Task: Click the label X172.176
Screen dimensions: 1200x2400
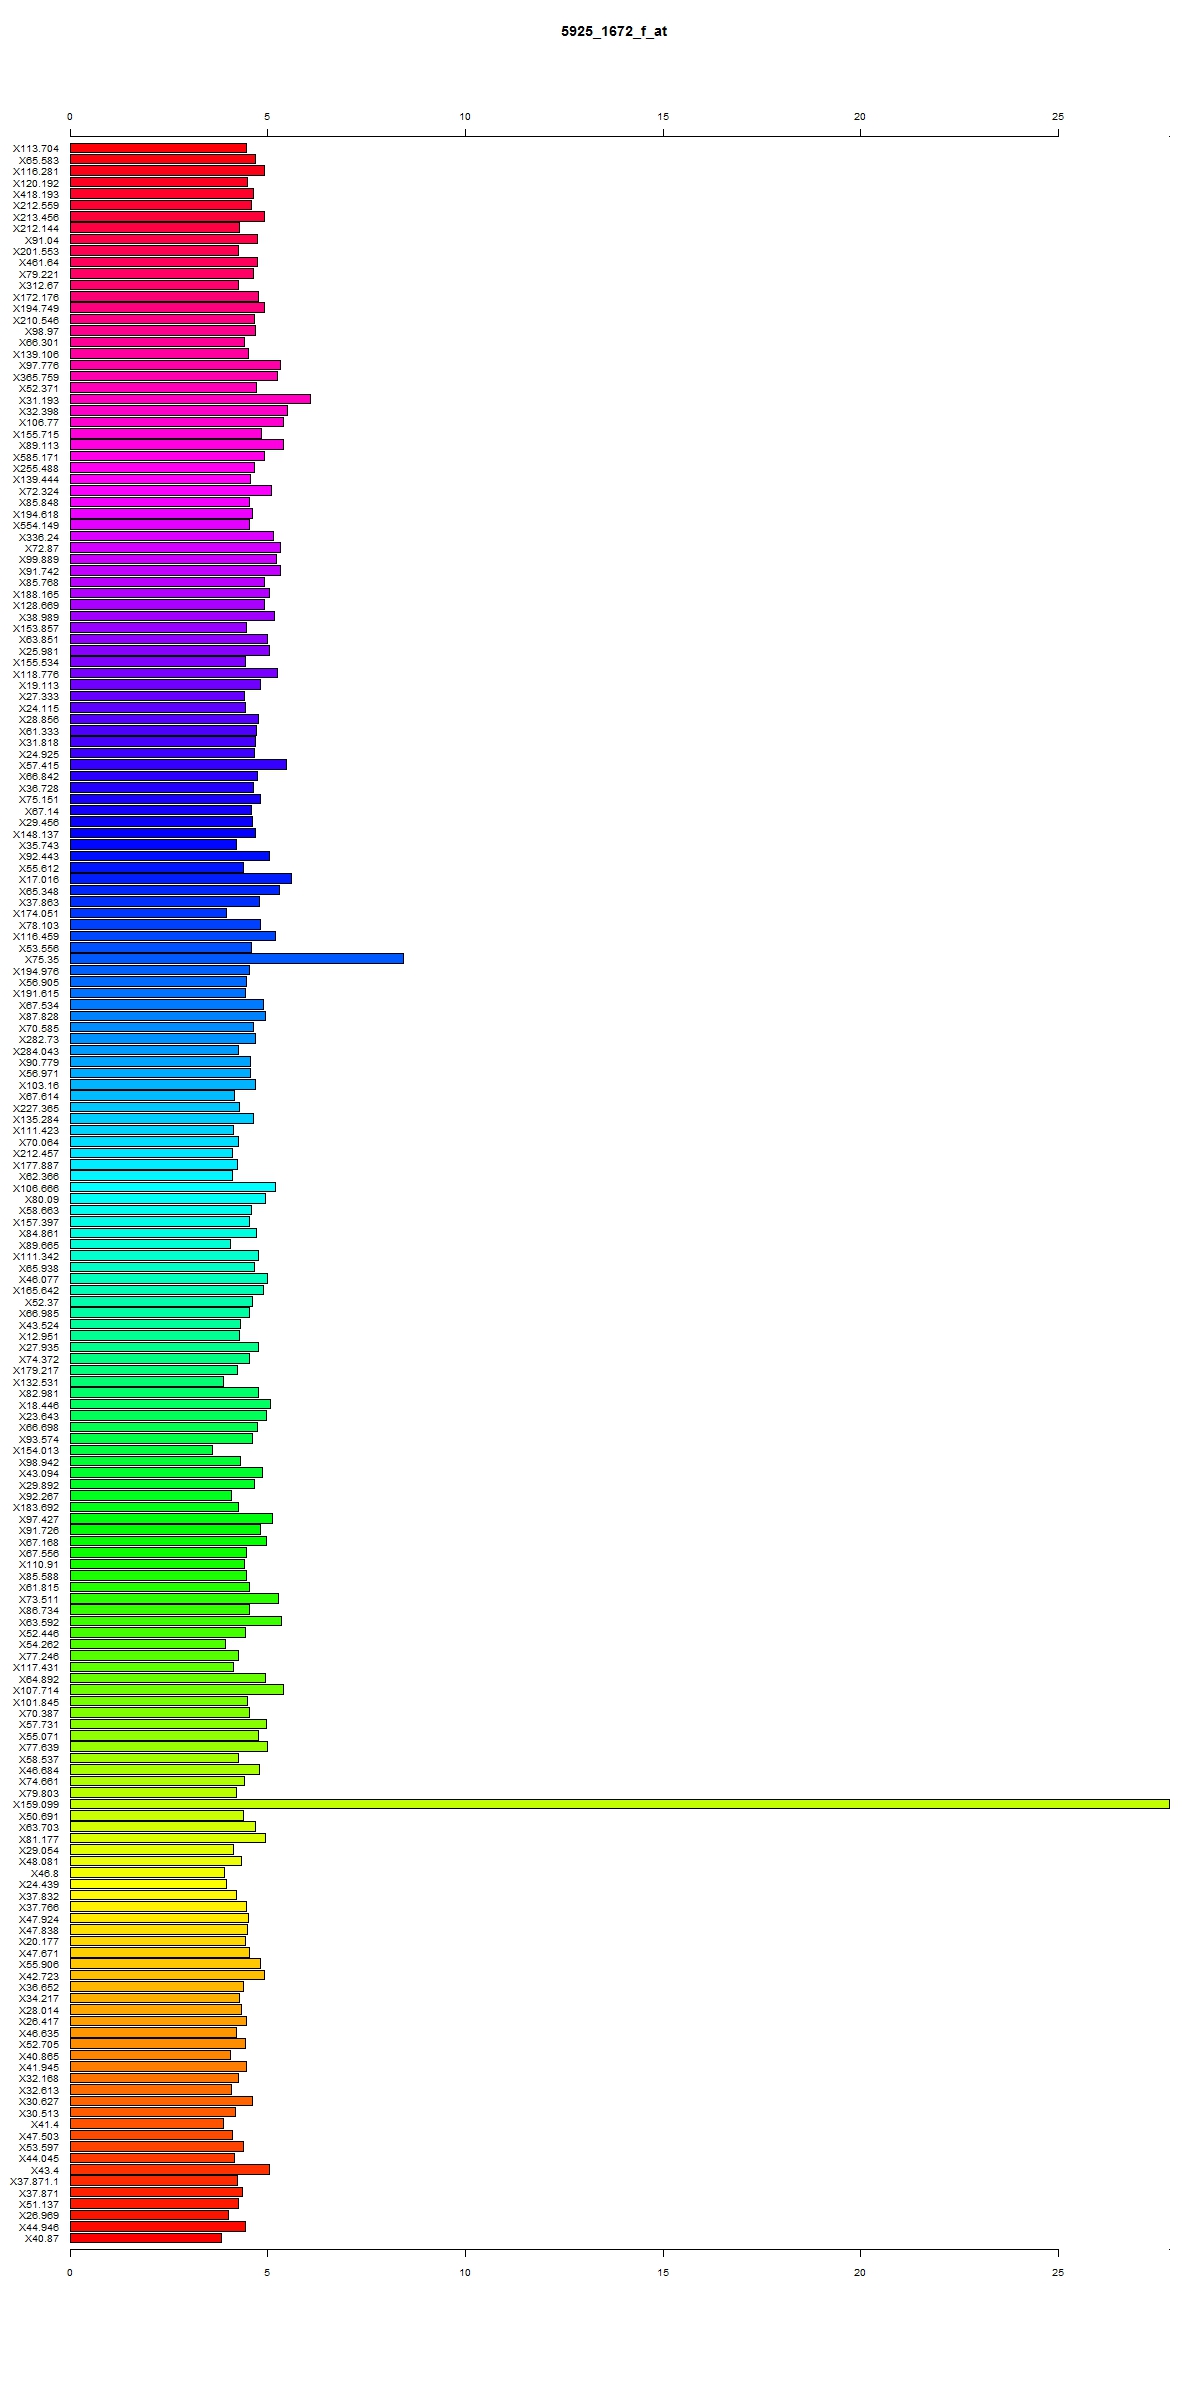Action: click(x=36, y=297)
